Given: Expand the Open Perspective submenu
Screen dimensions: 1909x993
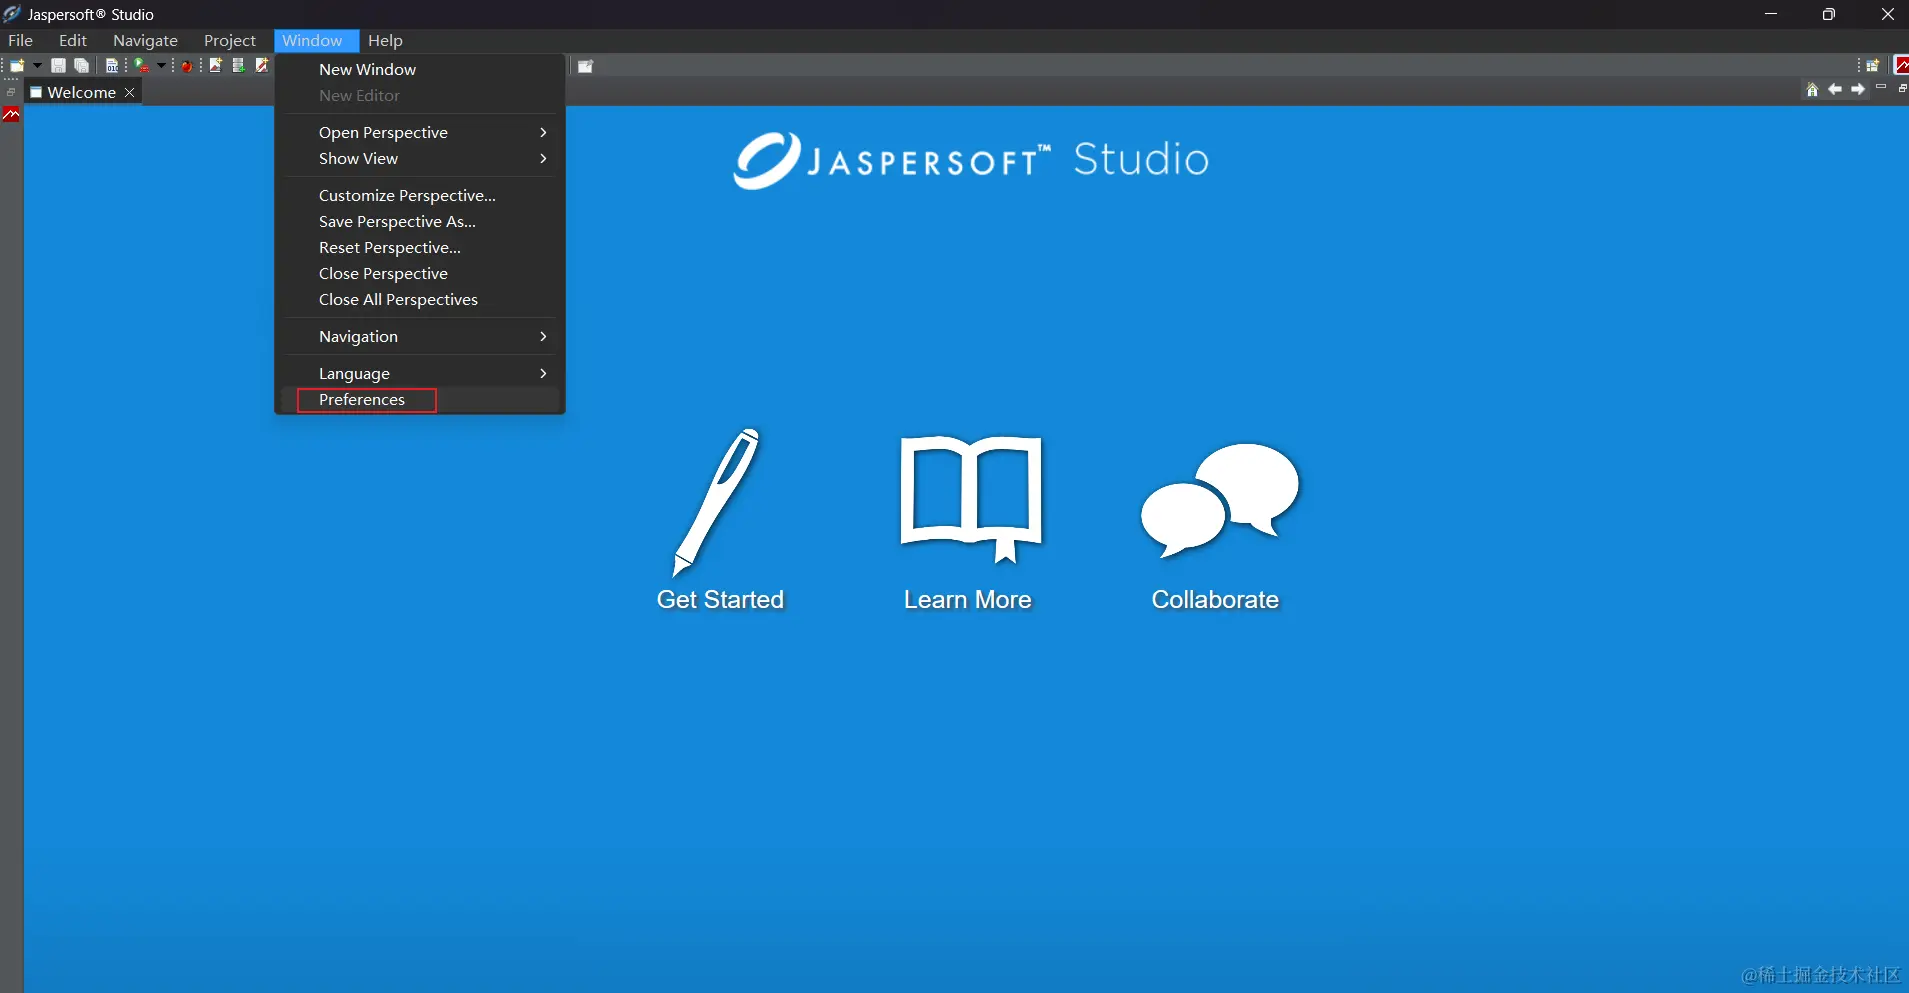Looking at the screenshot, I should (419, 132).
